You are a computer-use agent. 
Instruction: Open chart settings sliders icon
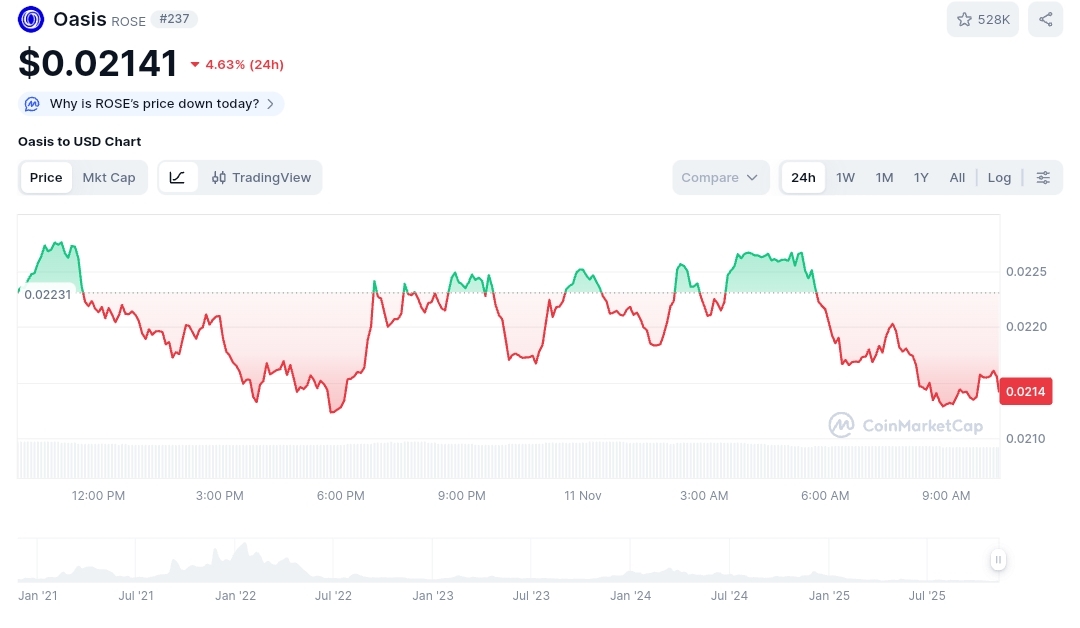1043,178
